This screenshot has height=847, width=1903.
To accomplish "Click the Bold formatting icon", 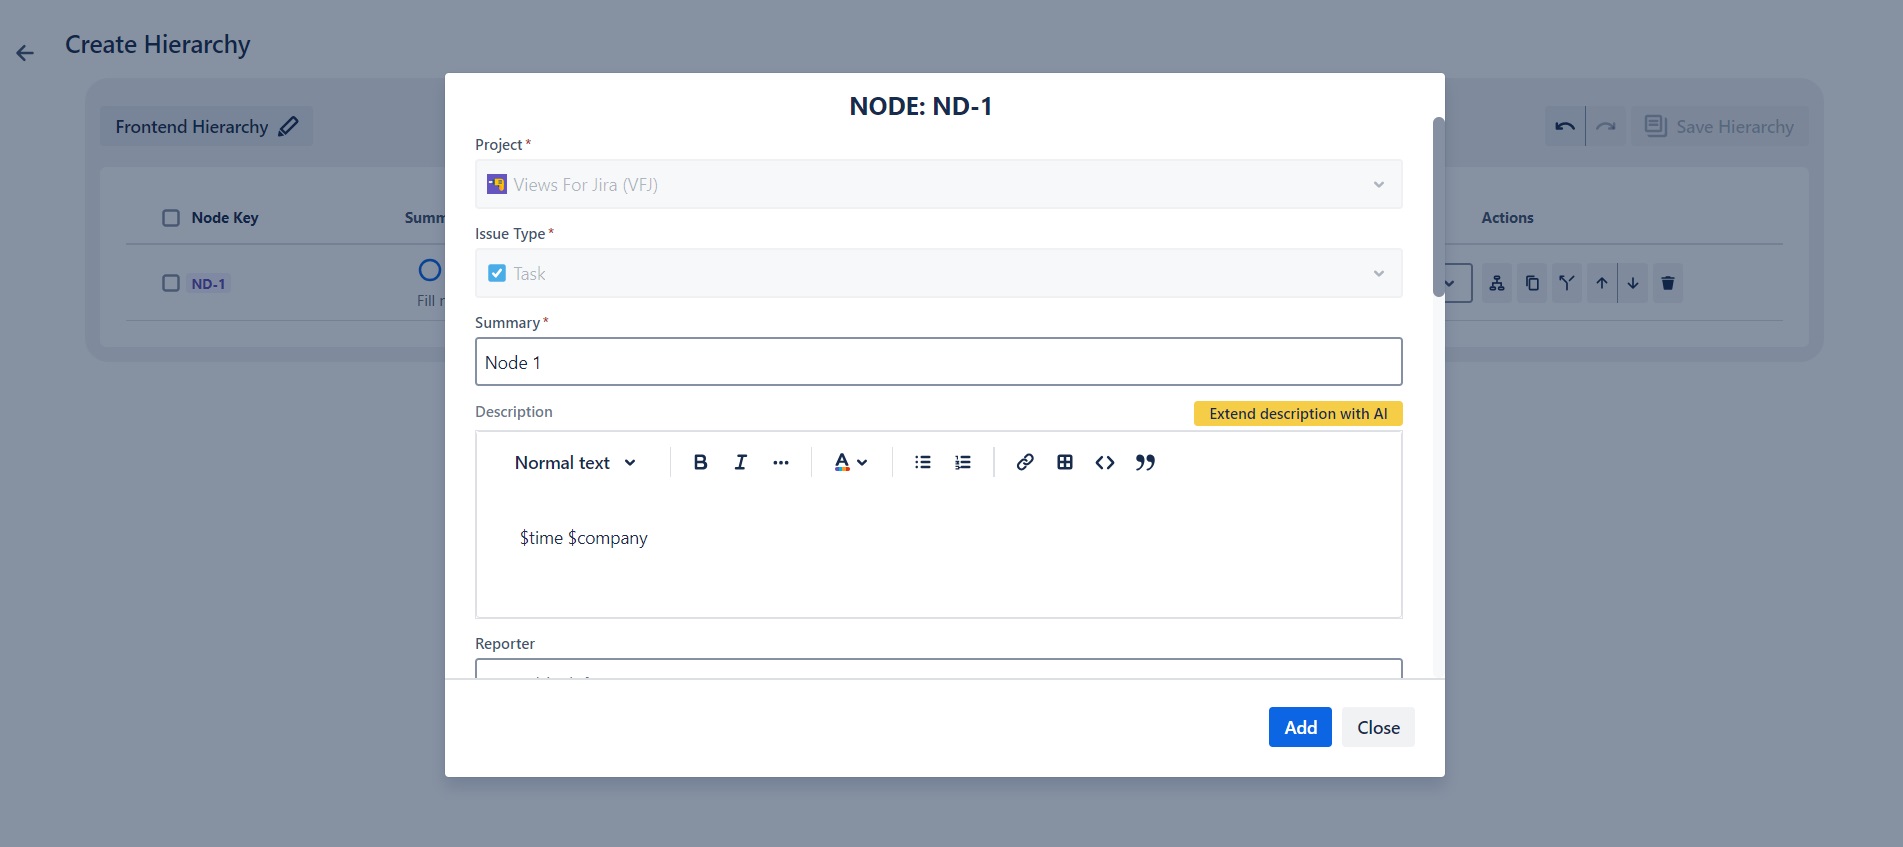I will (x=700, y=462).
